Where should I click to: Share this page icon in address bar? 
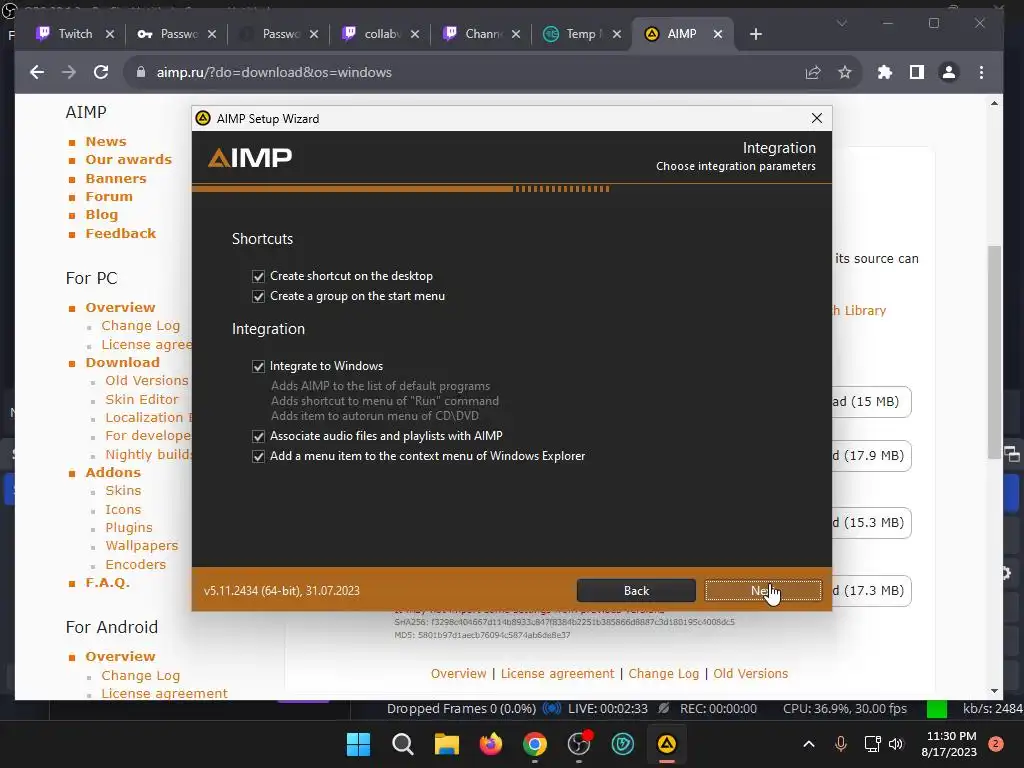(x=813, y=72)
